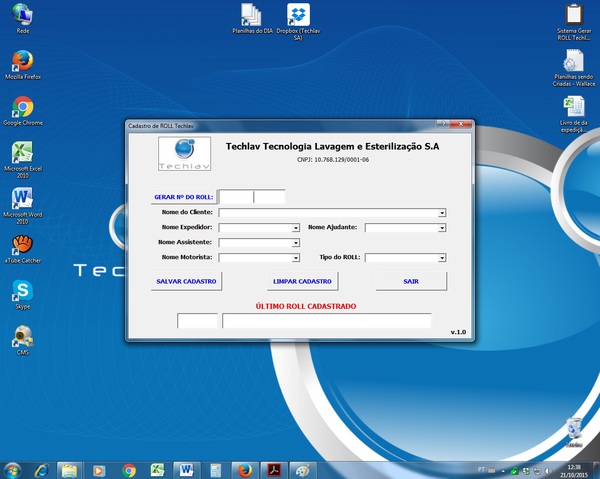Click the PT language indicator in tray
This screenshot has width=600, height=479.
point(481,470)
